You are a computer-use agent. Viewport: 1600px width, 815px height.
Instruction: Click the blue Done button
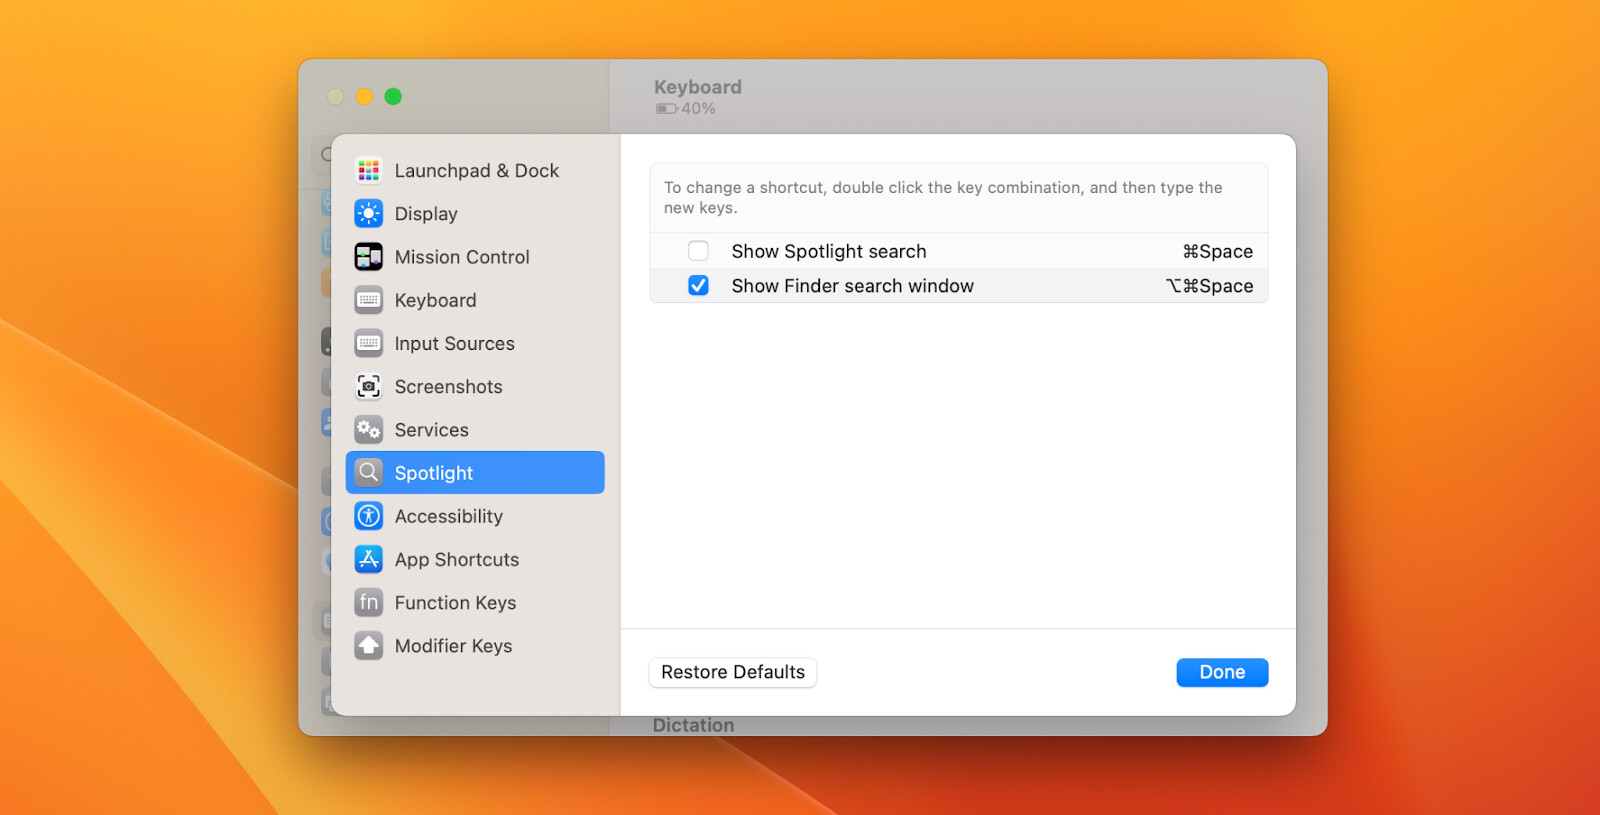1222,672
